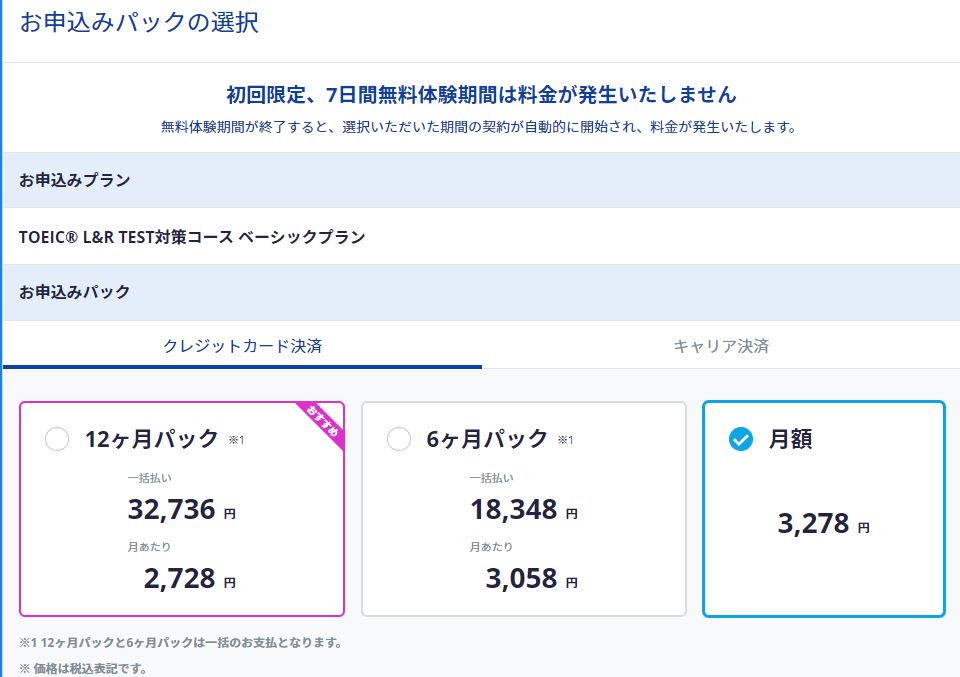This screenshot has height=677, width=960.
Task: Click the checked 月額 radio button
Action: click(x=741, y=439)
